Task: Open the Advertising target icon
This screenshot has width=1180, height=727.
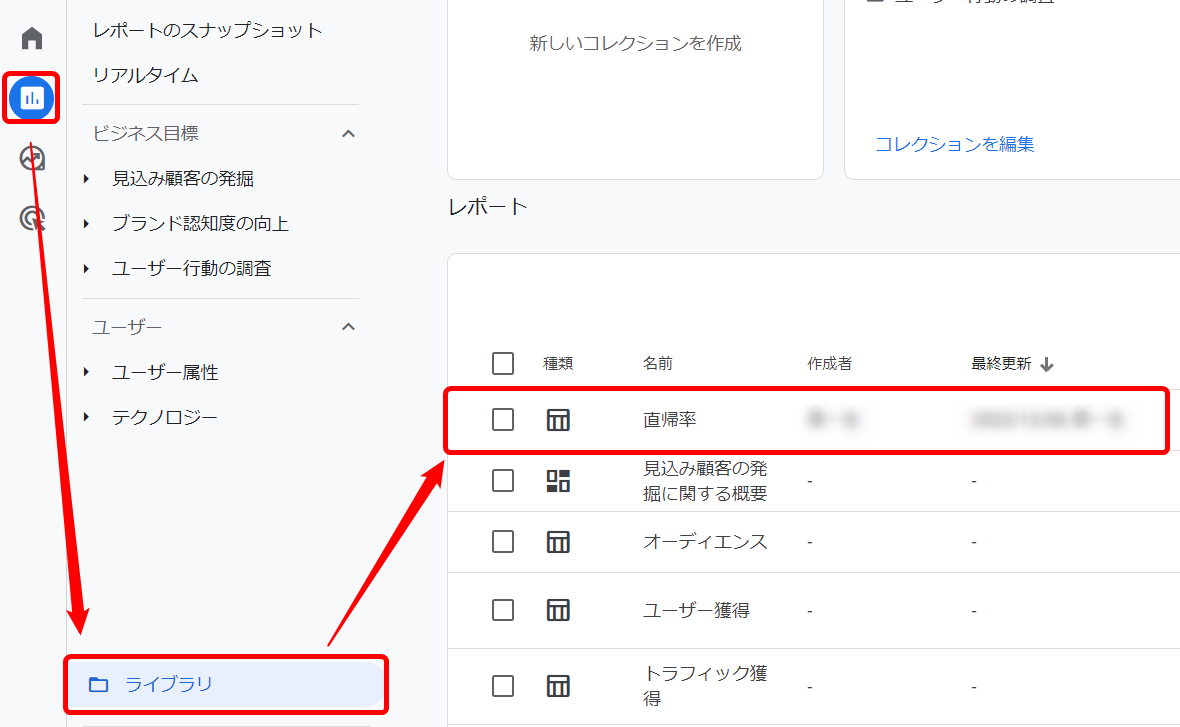Action: [32, 218]
